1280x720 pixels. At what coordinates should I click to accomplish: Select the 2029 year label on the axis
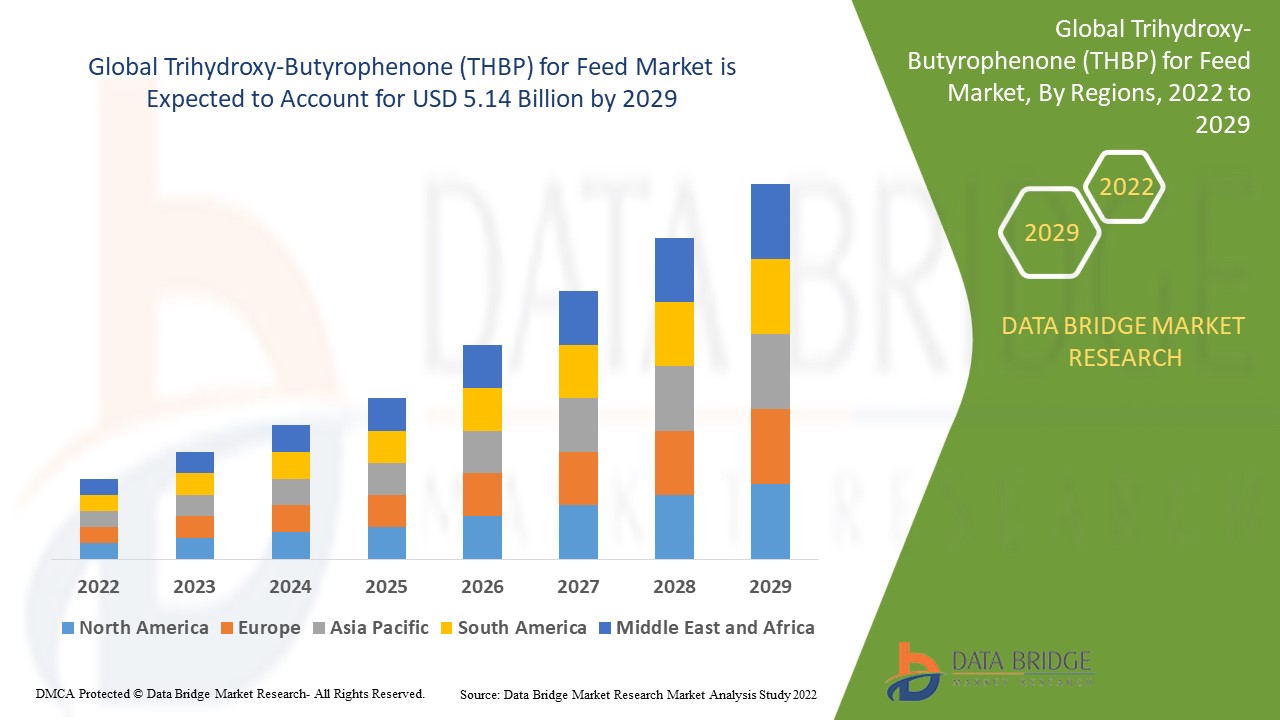(x=771, y=588)
